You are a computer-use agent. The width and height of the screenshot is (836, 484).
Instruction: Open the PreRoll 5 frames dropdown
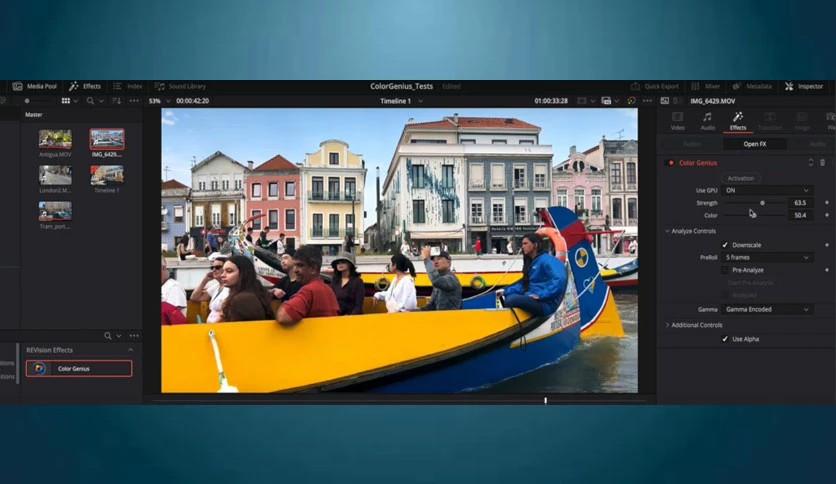point(767,257)
